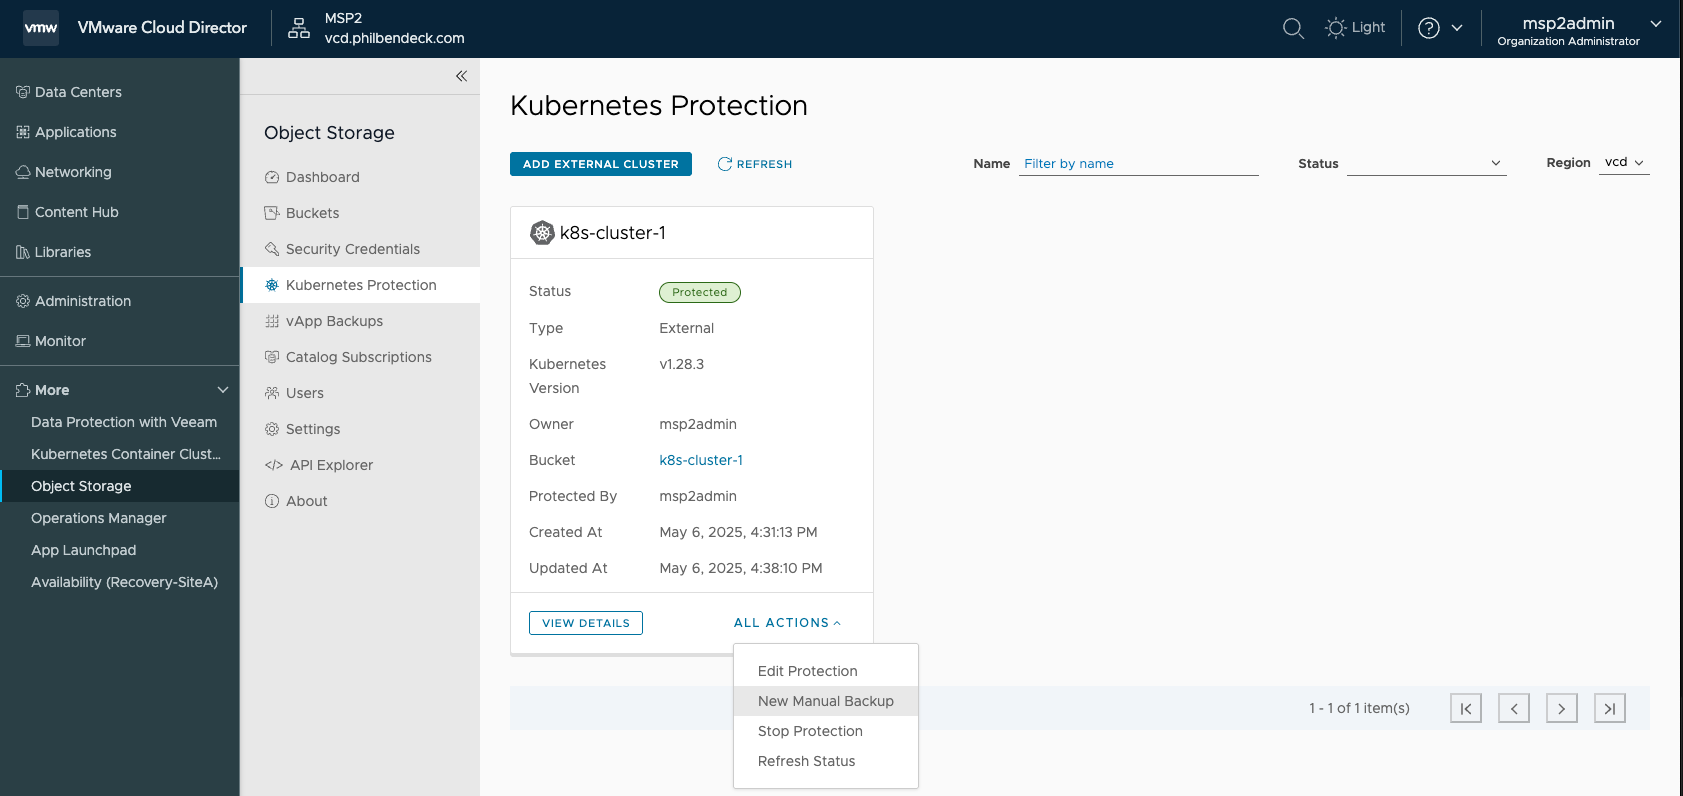Select Stop Protection menu entry
Screen dimensions: 1683x796
point(826,731)
